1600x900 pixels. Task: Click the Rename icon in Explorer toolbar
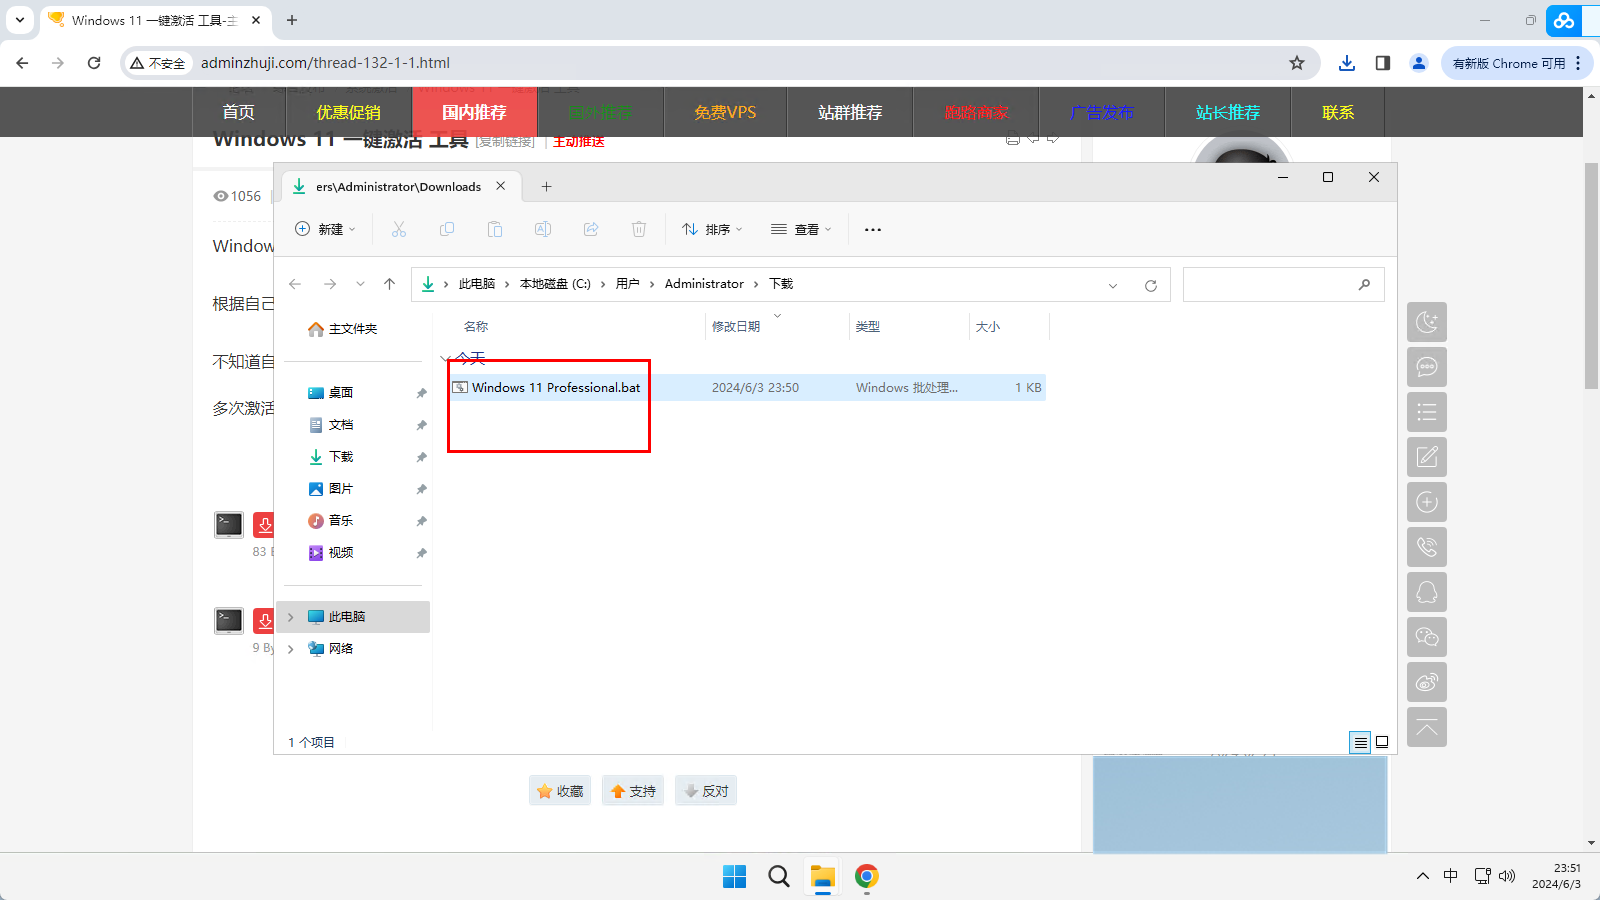(543, 229)
